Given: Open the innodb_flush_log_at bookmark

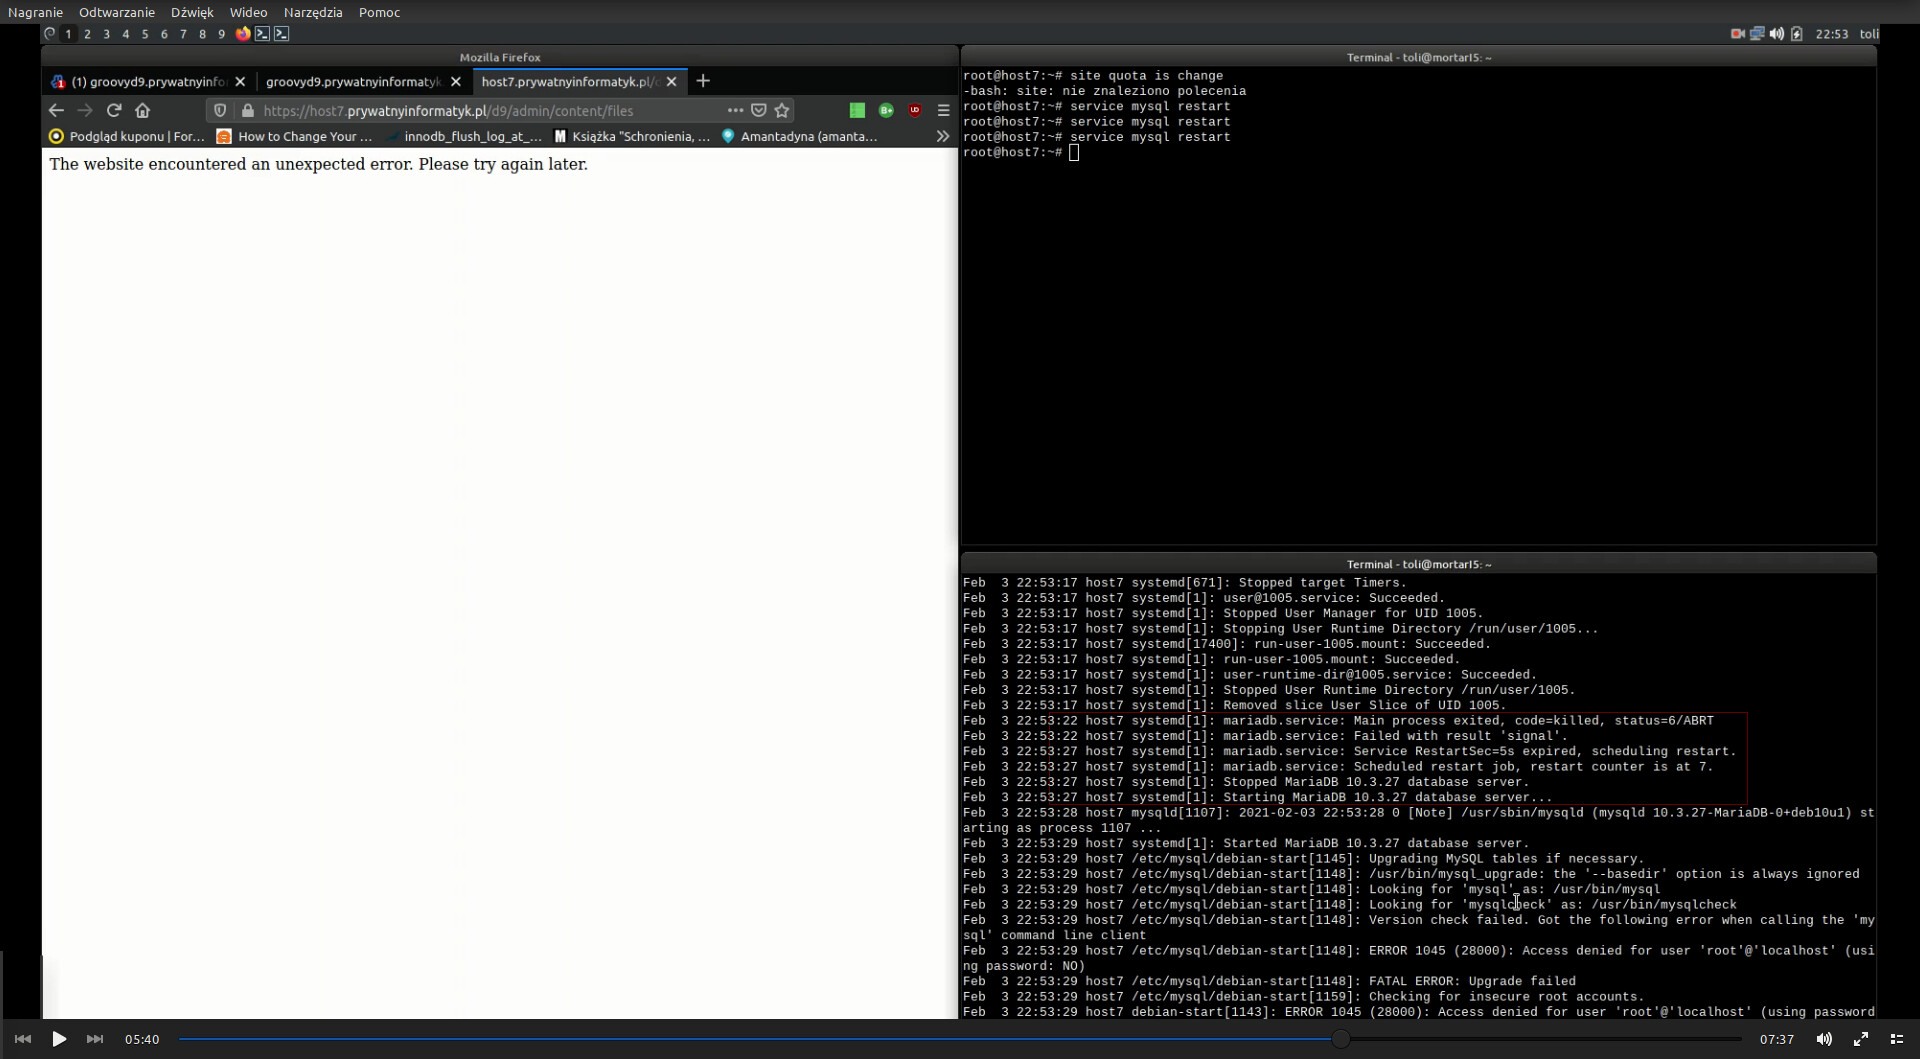Looking at the screenshot, I should (465, 137).
